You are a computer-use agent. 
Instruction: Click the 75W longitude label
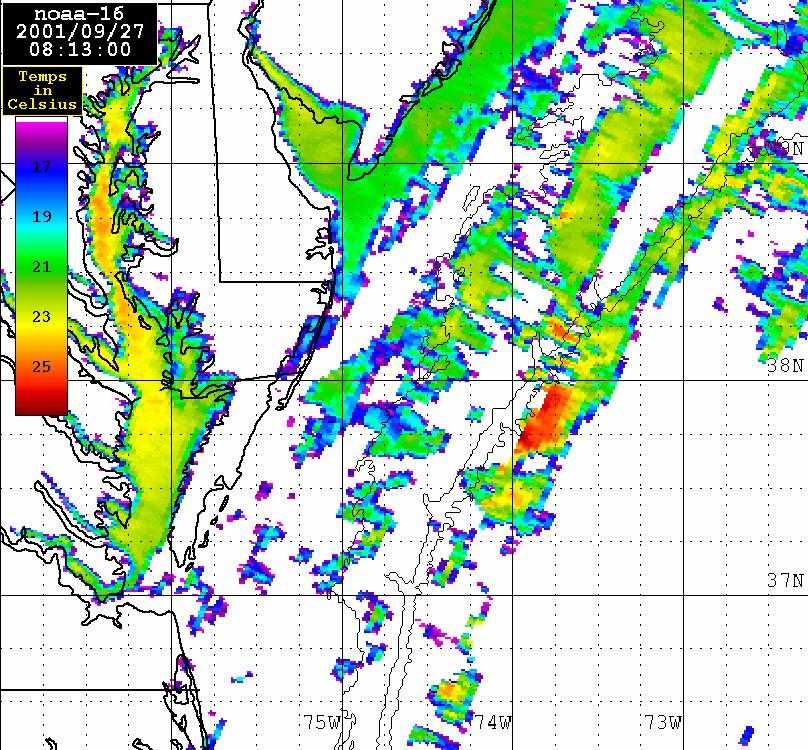pyautogui.click(x=322, y=722)
